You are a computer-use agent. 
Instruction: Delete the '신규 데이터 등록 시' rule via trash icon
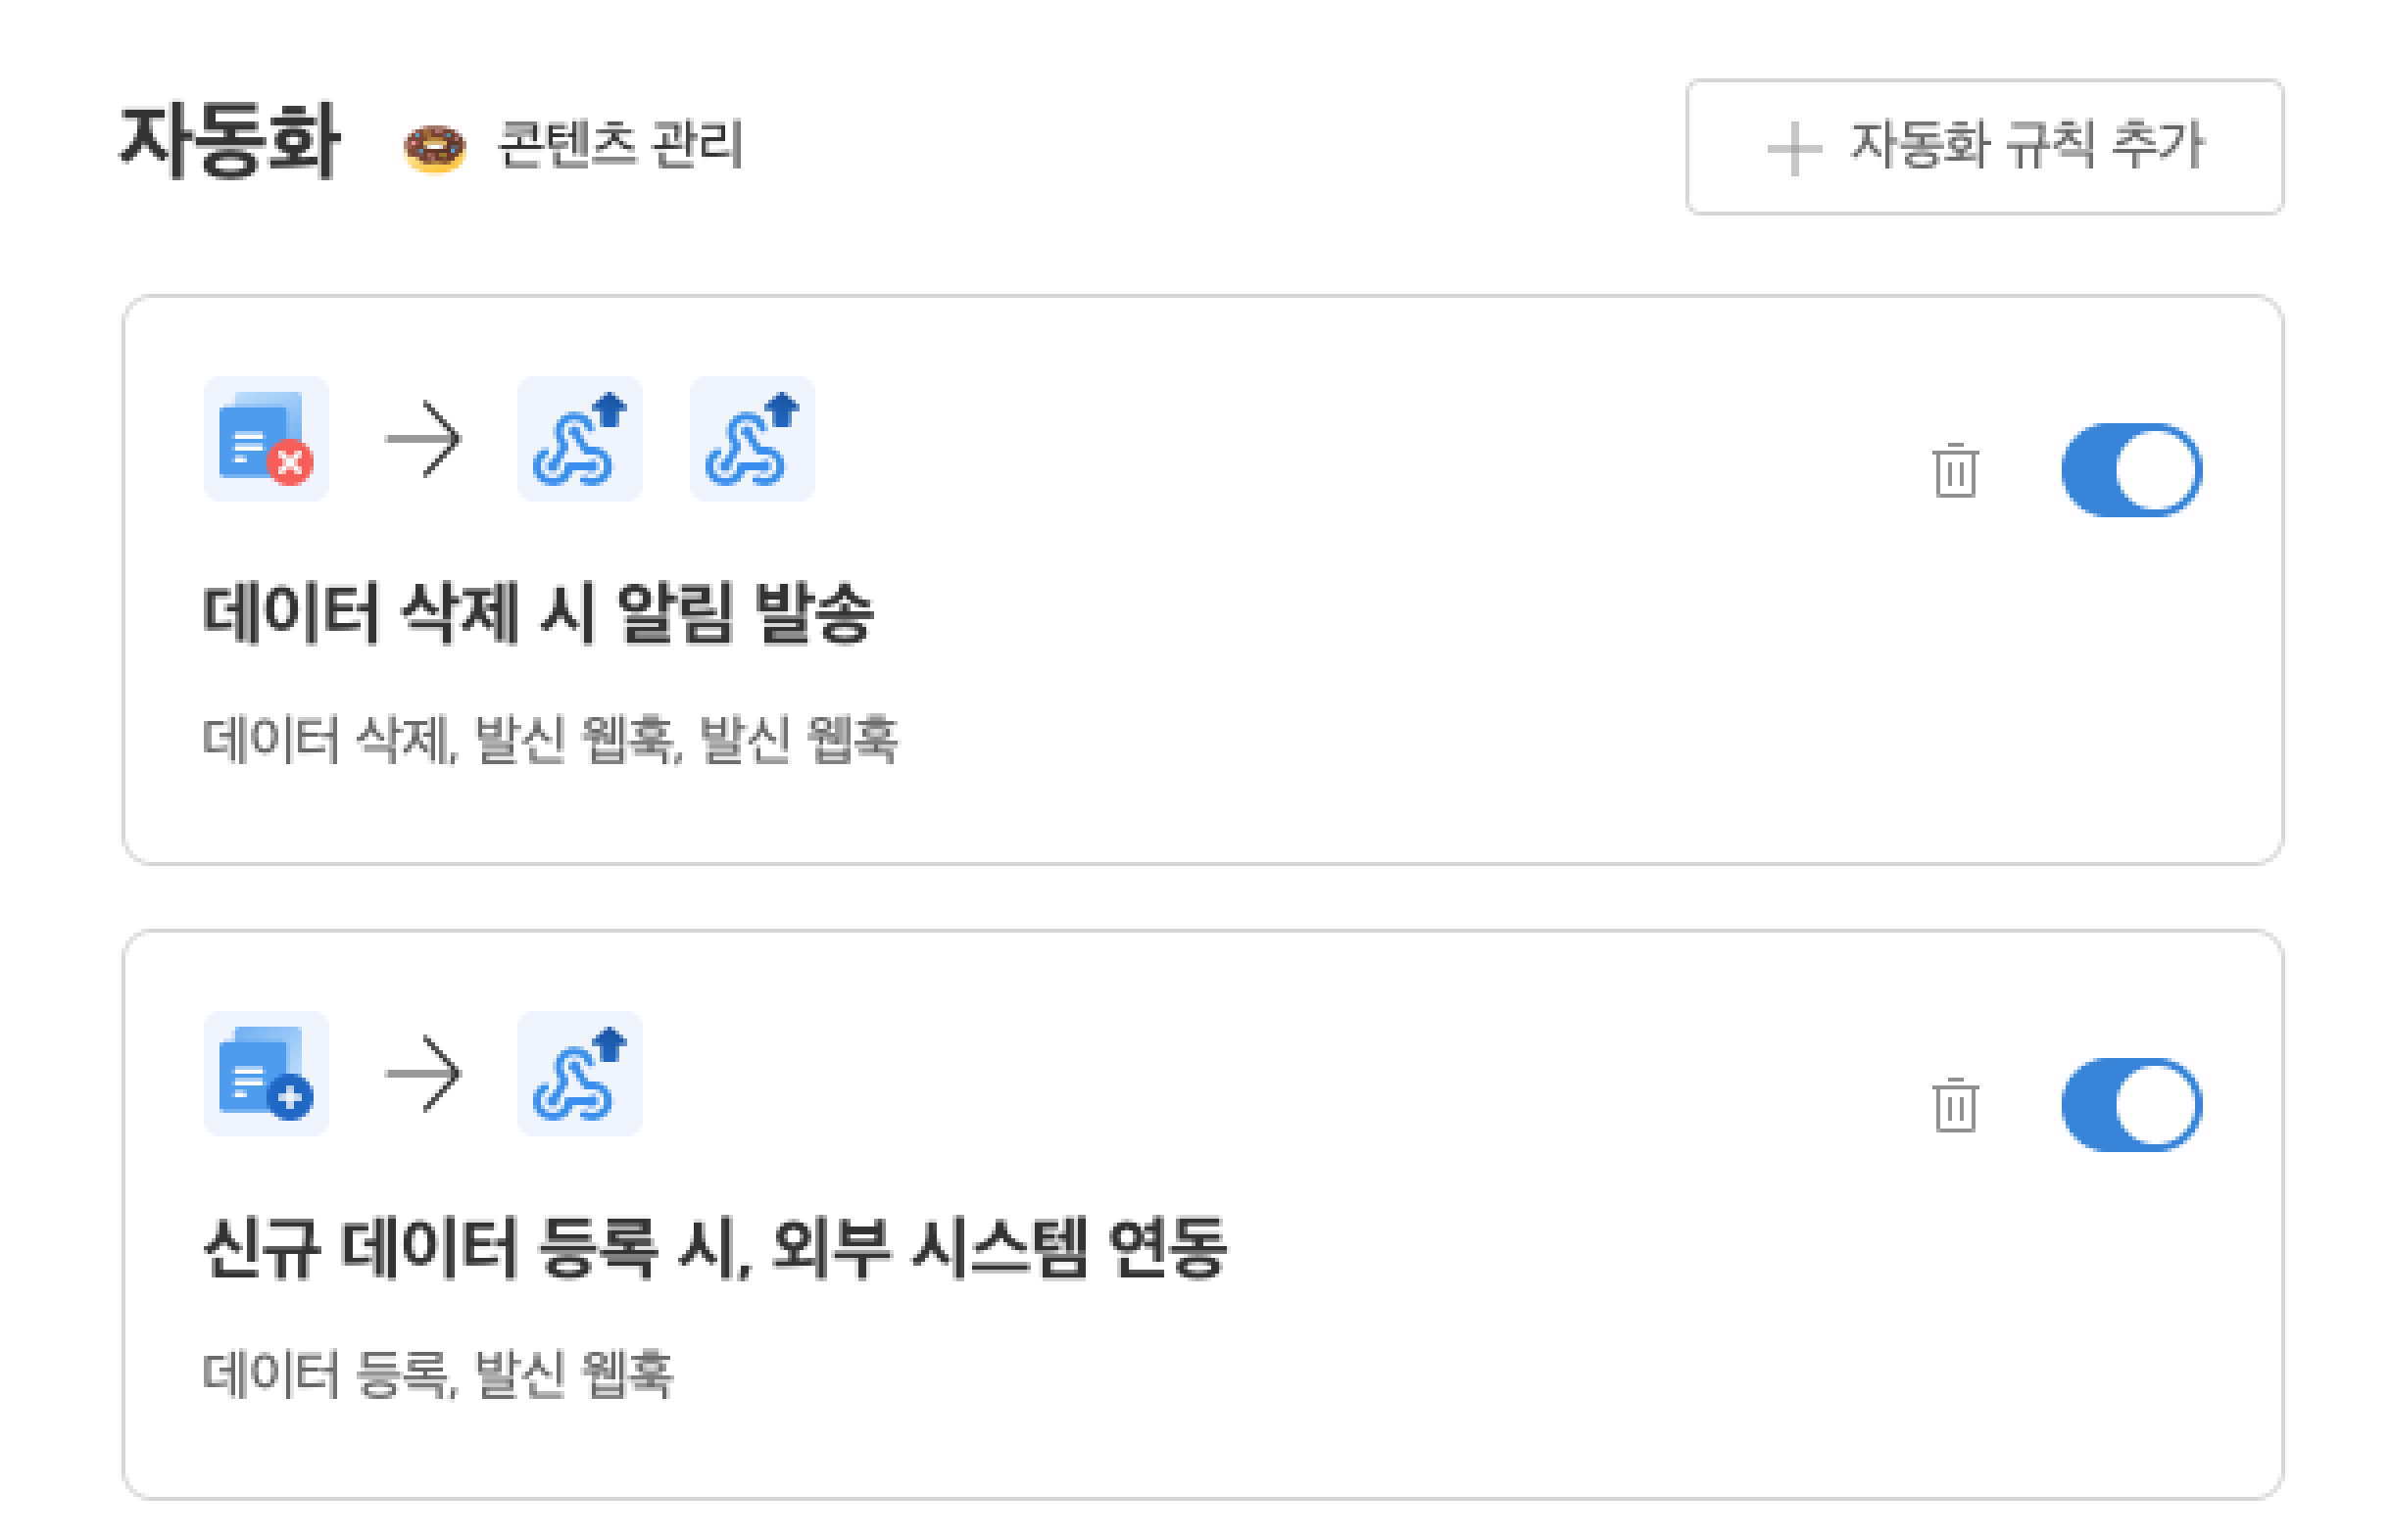(1954, 1105)
